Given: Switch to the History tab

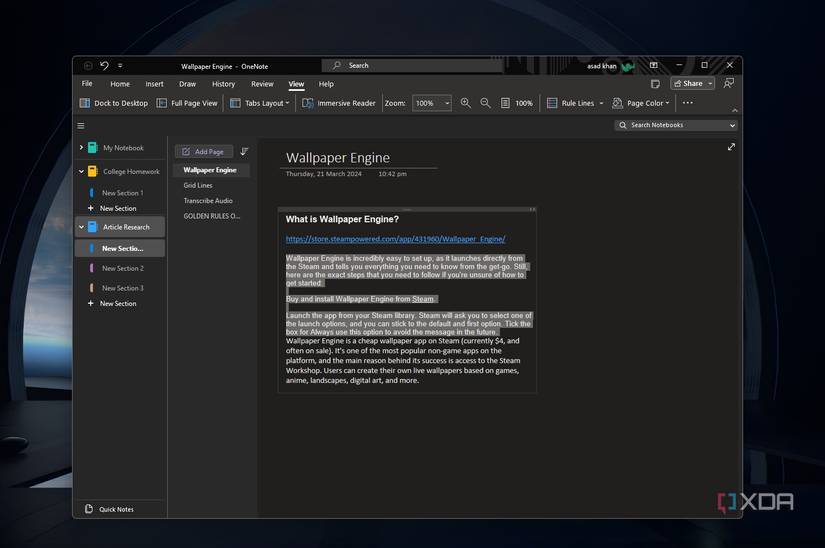Looking at the screenshot, I should [224, 84].
